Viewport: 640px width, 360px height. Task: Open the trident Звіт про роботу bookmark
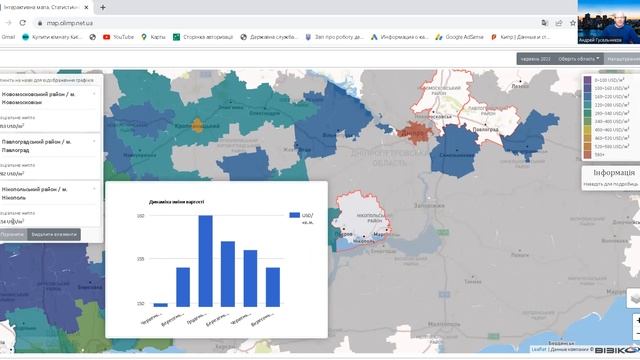pyautogui.click(x=334, y=37)
